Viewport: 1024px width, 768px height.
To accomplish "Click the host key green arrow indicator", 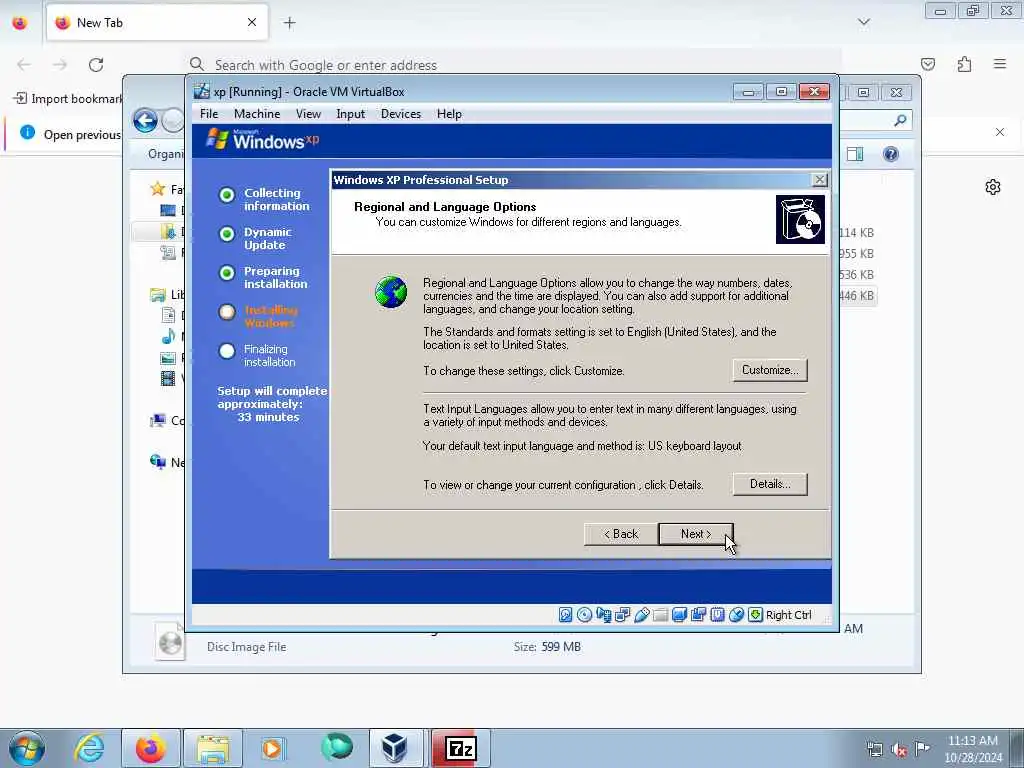I will pos(755,615).
